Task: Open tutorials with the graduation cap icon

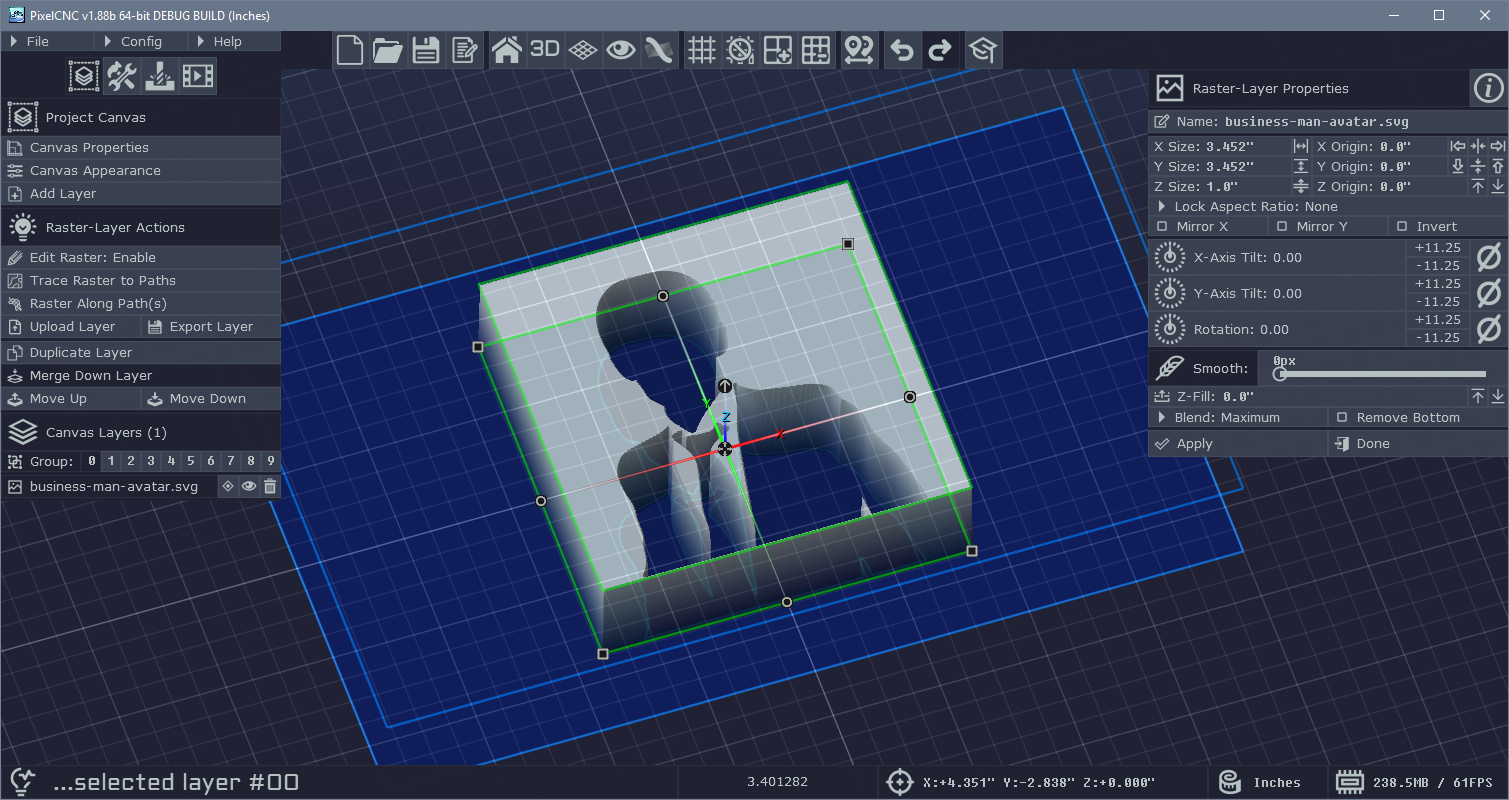Action: (983, 50)
